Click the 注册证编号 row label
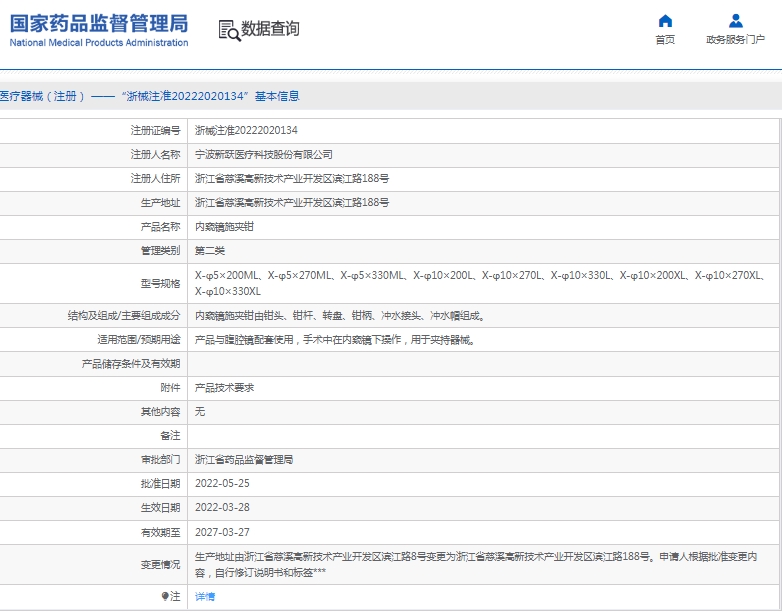The height and width of the screenshot is (616, 782). [156, 131]
